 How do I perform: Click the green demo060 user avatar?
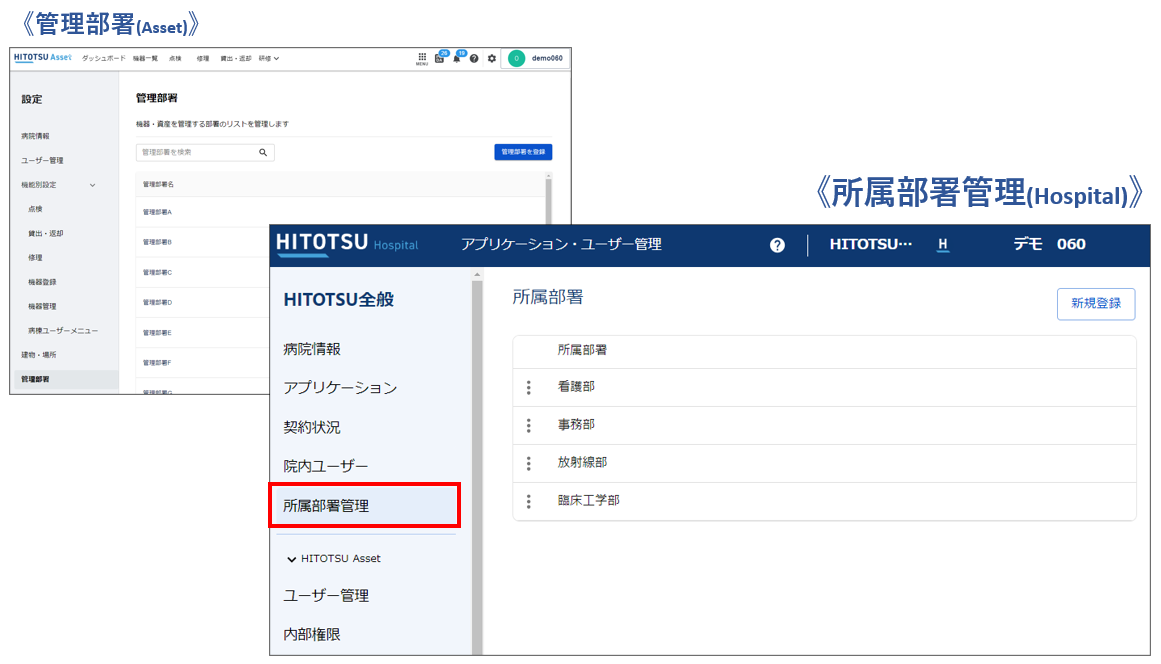click(516, 58)
